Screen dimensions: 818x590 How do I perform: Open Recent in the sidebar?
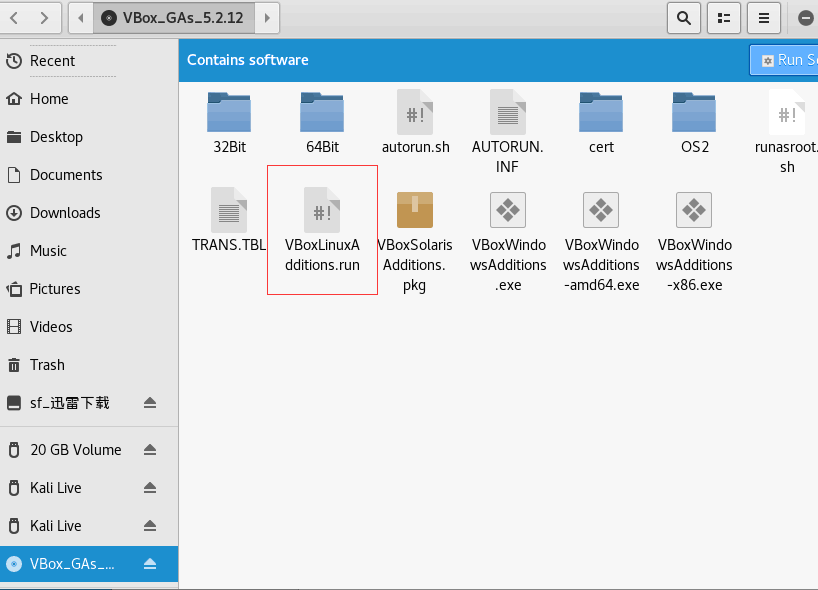[89, 61]
